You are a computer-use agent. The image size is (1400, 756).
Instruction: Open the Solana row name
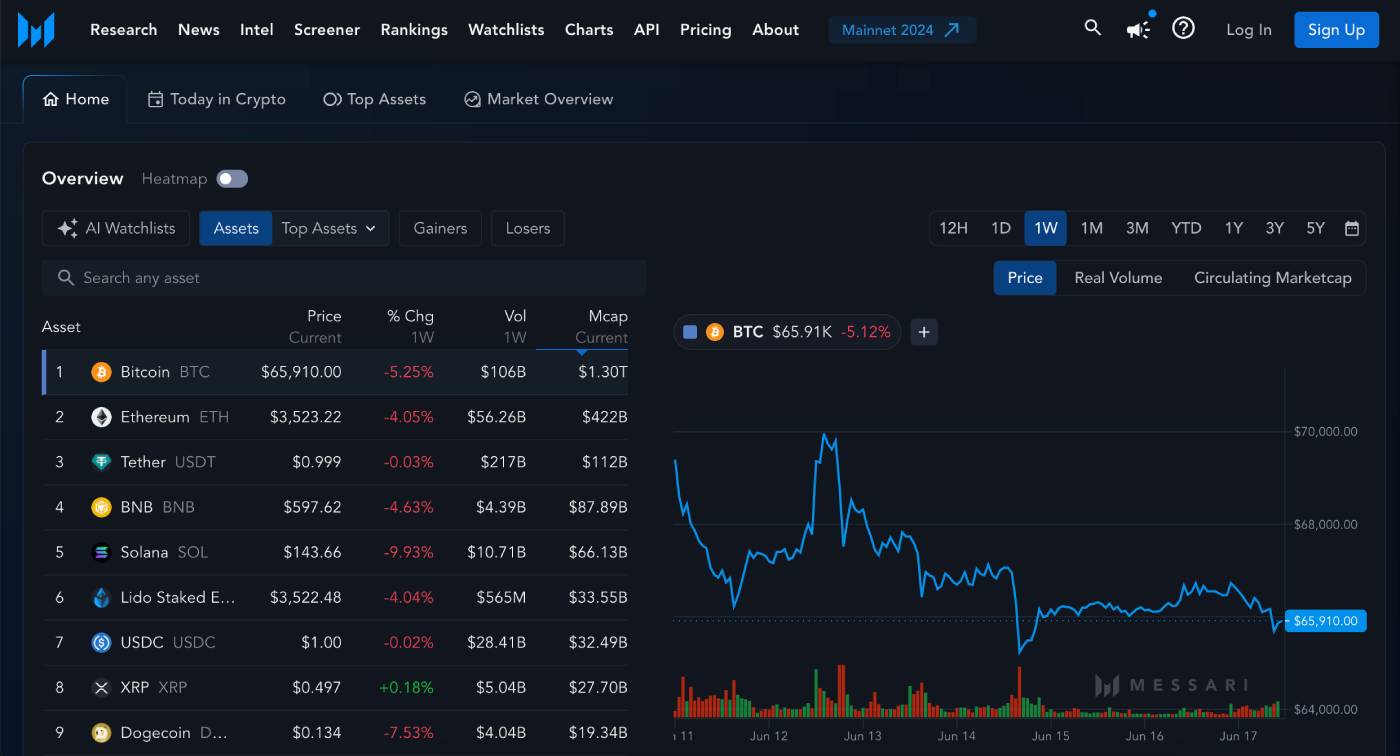pyautogui.click(x=144, y=552)
